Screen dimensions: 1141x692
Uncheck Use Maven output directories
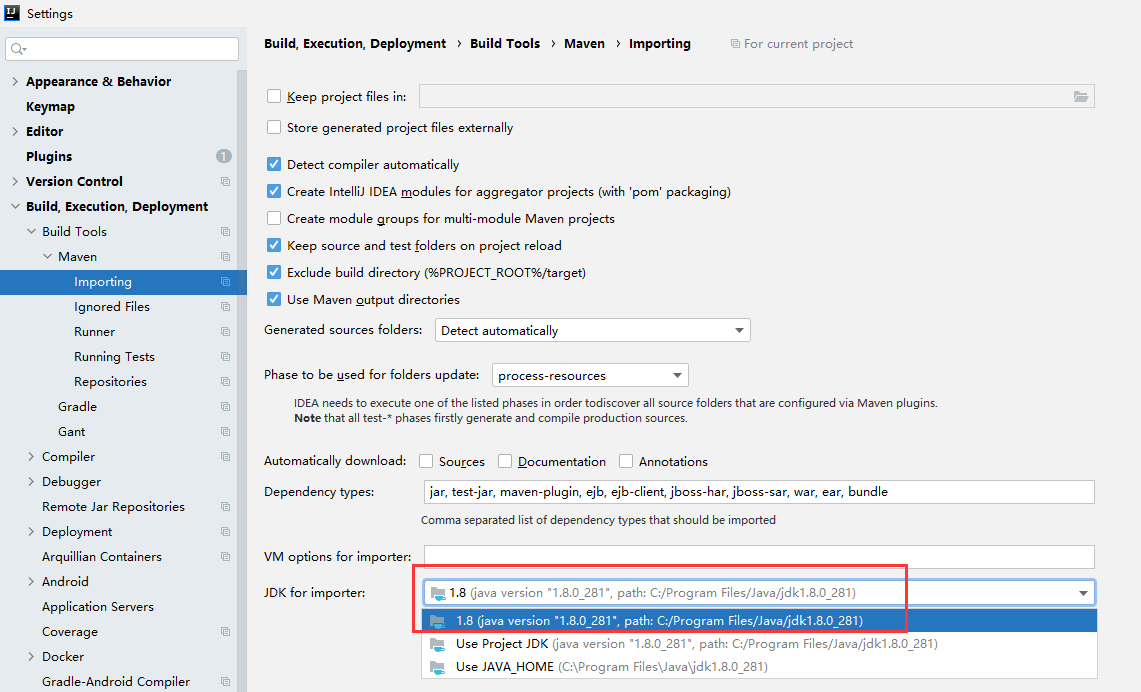274,299
